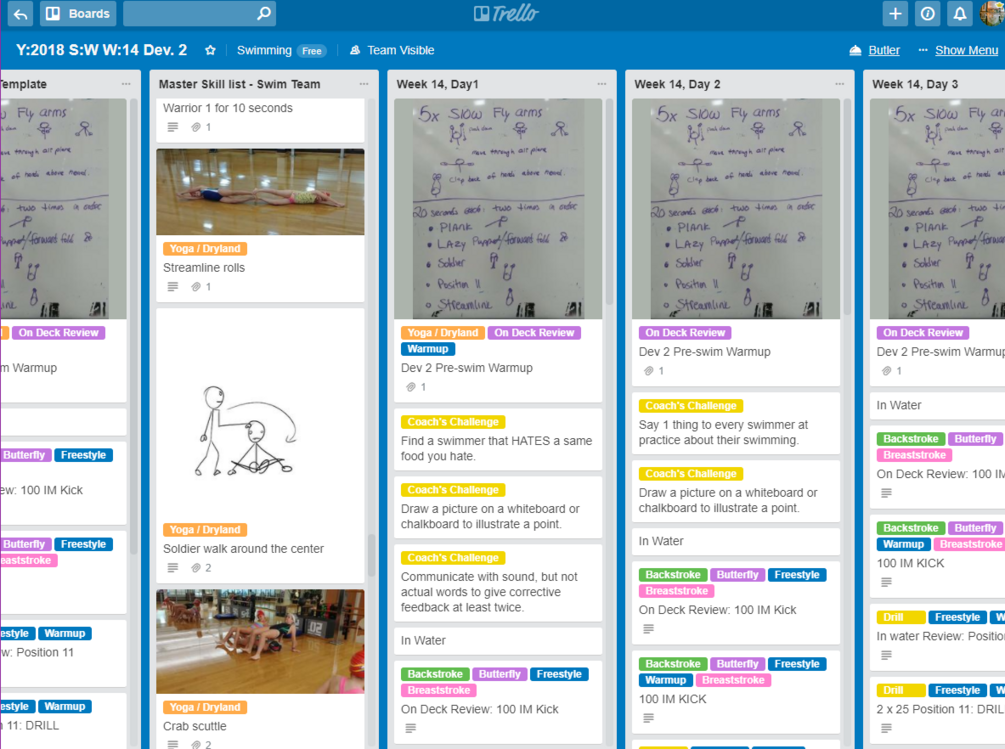1005x749 pixels.
Task: Click description icon on Streamline rolls card
Action: tap(173, 287)
